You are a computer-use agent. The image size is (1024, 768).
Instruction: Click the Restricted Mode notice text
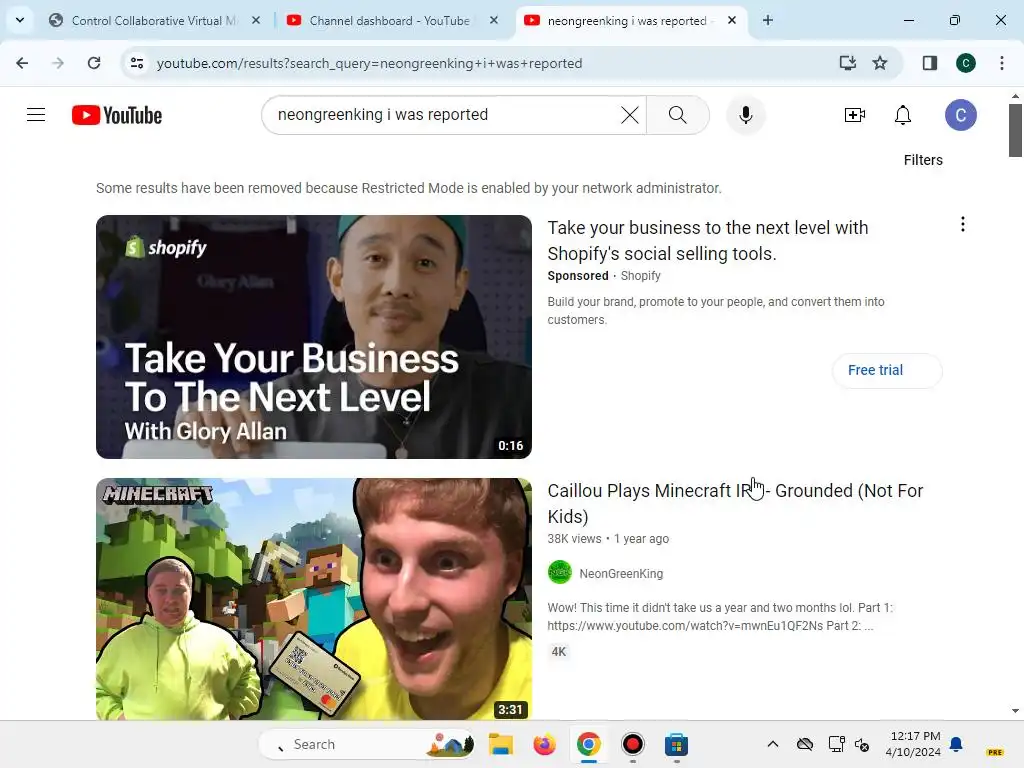[409, 188]
